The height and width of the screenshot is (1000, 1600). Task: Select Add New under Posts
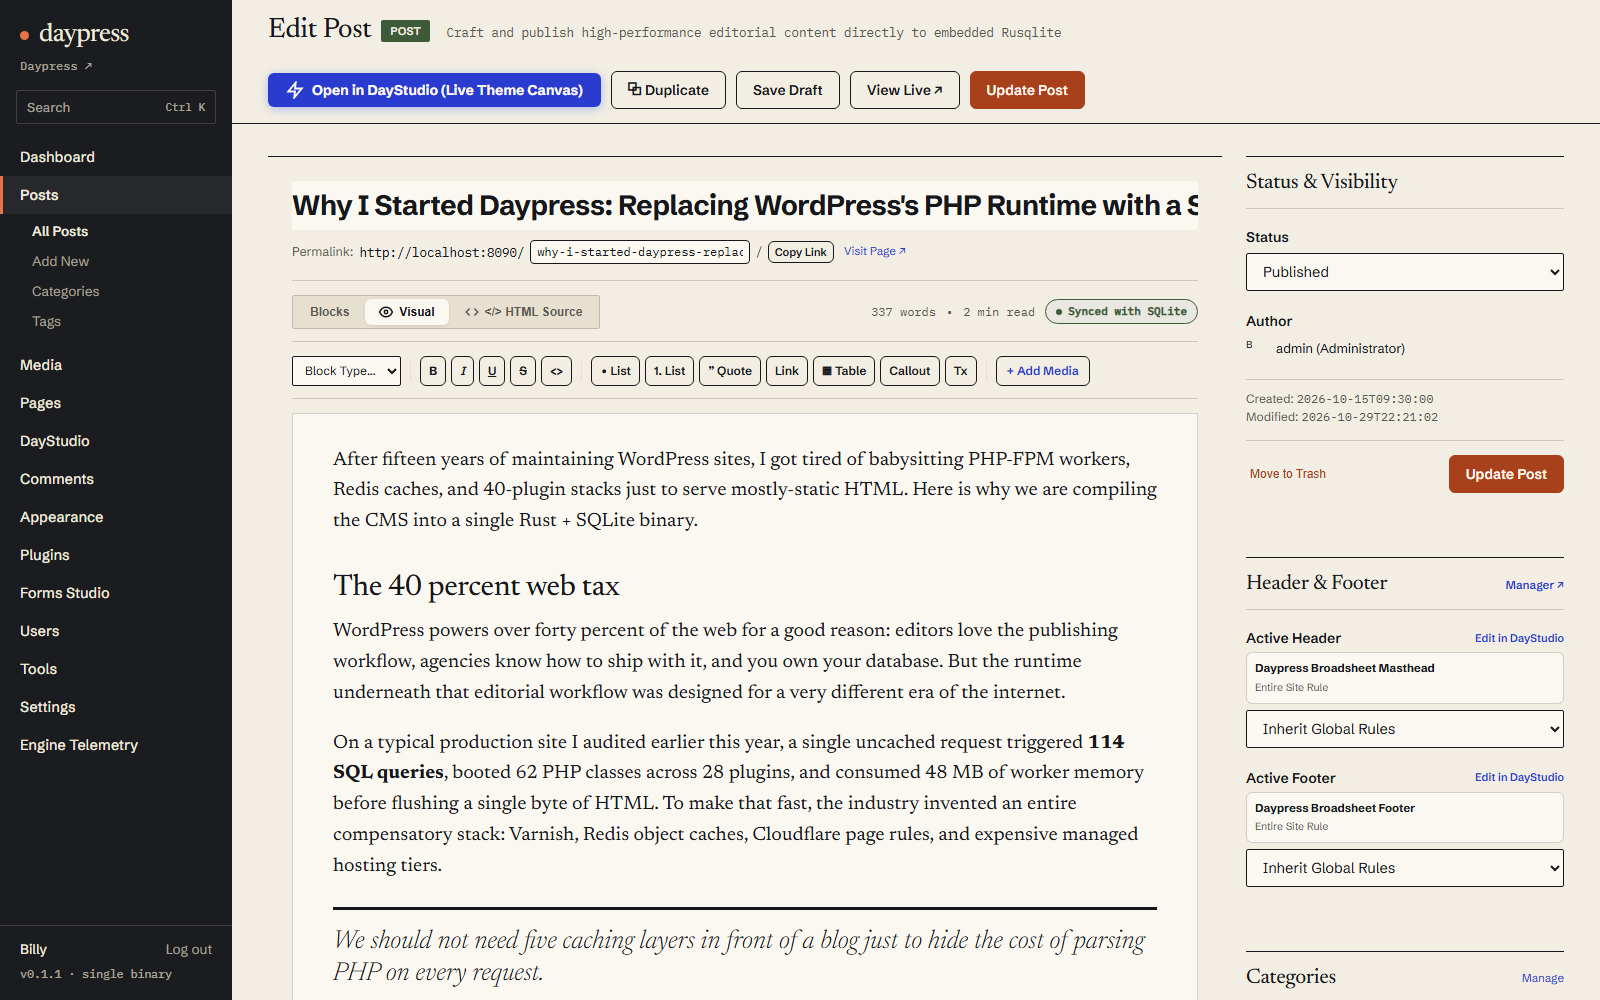click(x=61, y=261)
